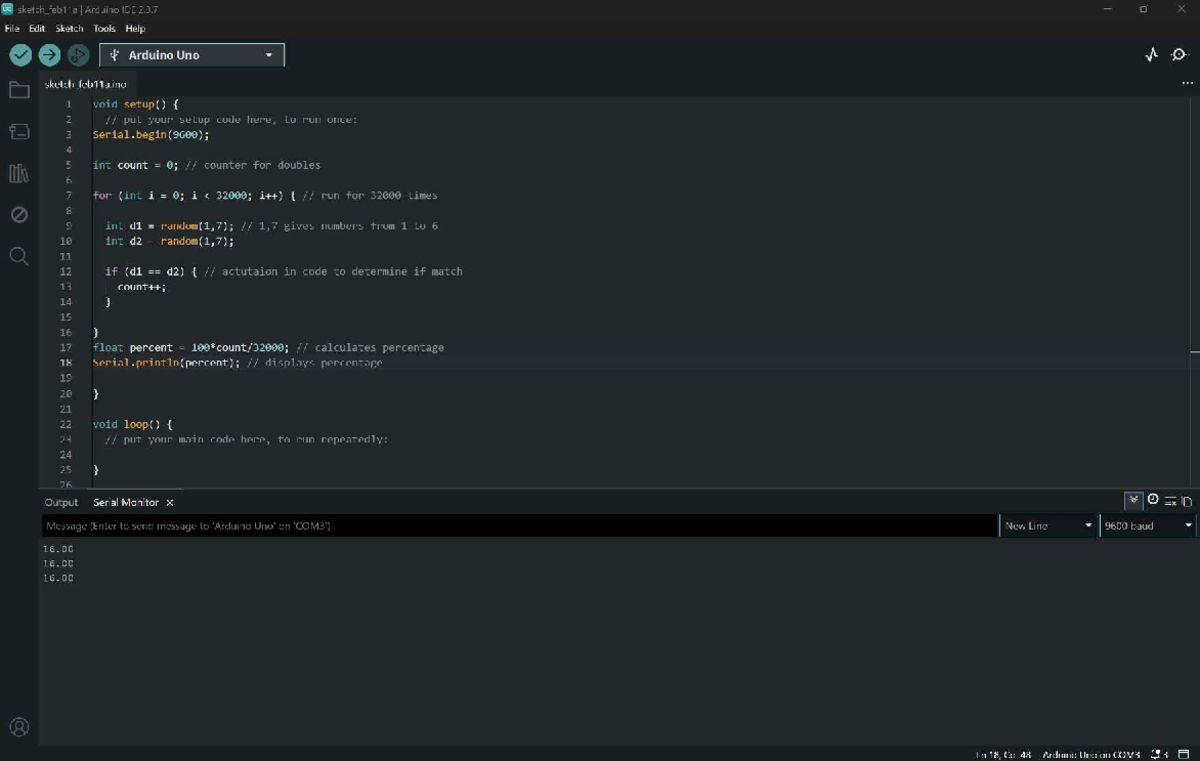1200x761 pixels.
Task: Click the serial message input field
Action: 520,525
